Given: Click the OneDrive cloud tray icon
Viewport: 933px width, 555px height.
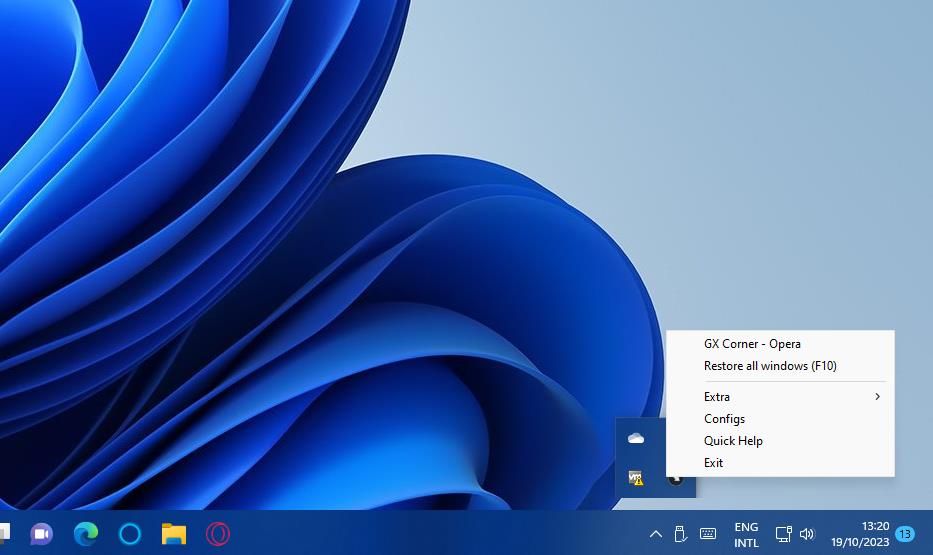Looking at the screenshot, I should point(636,438).
